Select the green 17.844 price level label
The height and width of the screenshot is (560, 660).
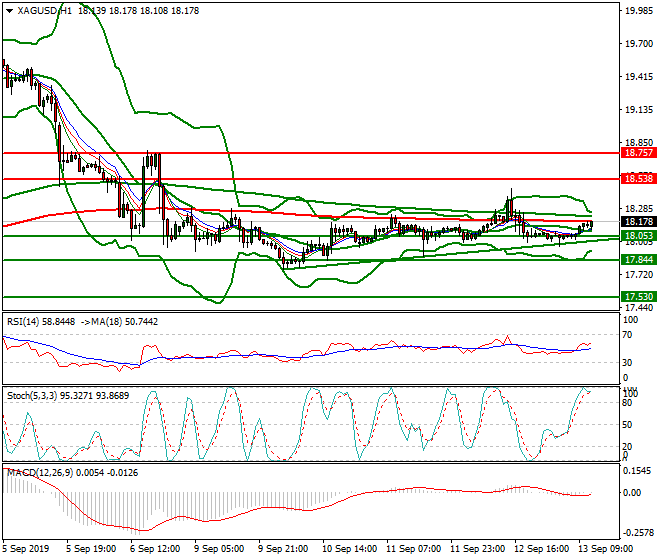pos(639,260)
